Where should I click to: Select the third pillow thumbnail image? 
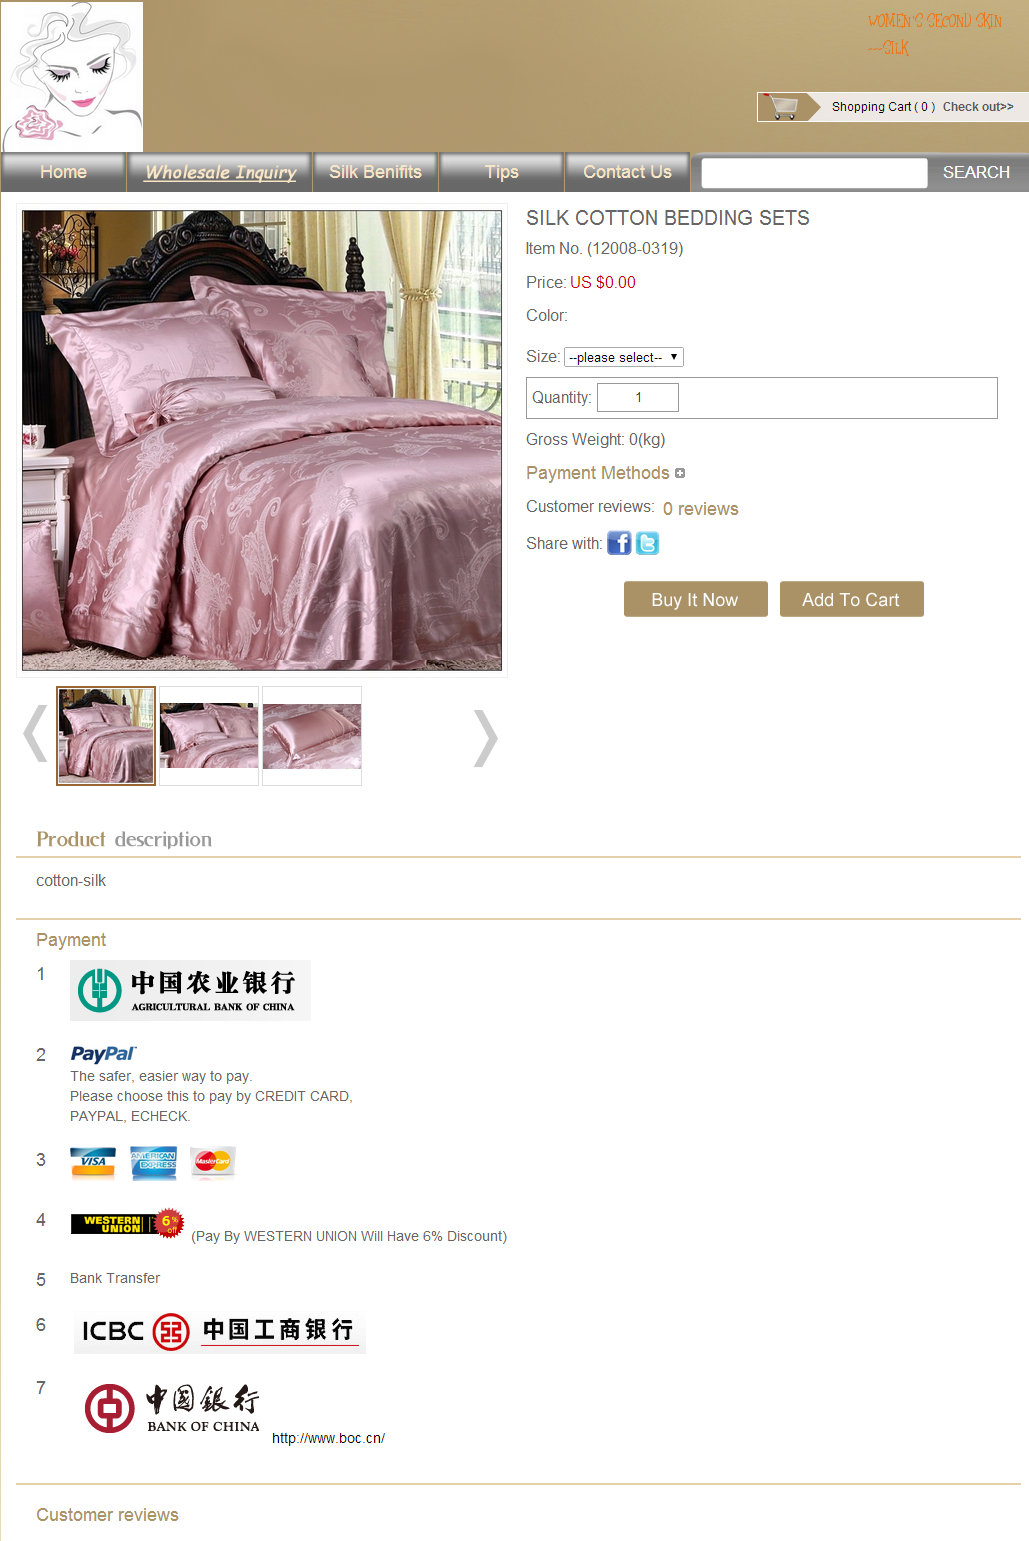312,736
